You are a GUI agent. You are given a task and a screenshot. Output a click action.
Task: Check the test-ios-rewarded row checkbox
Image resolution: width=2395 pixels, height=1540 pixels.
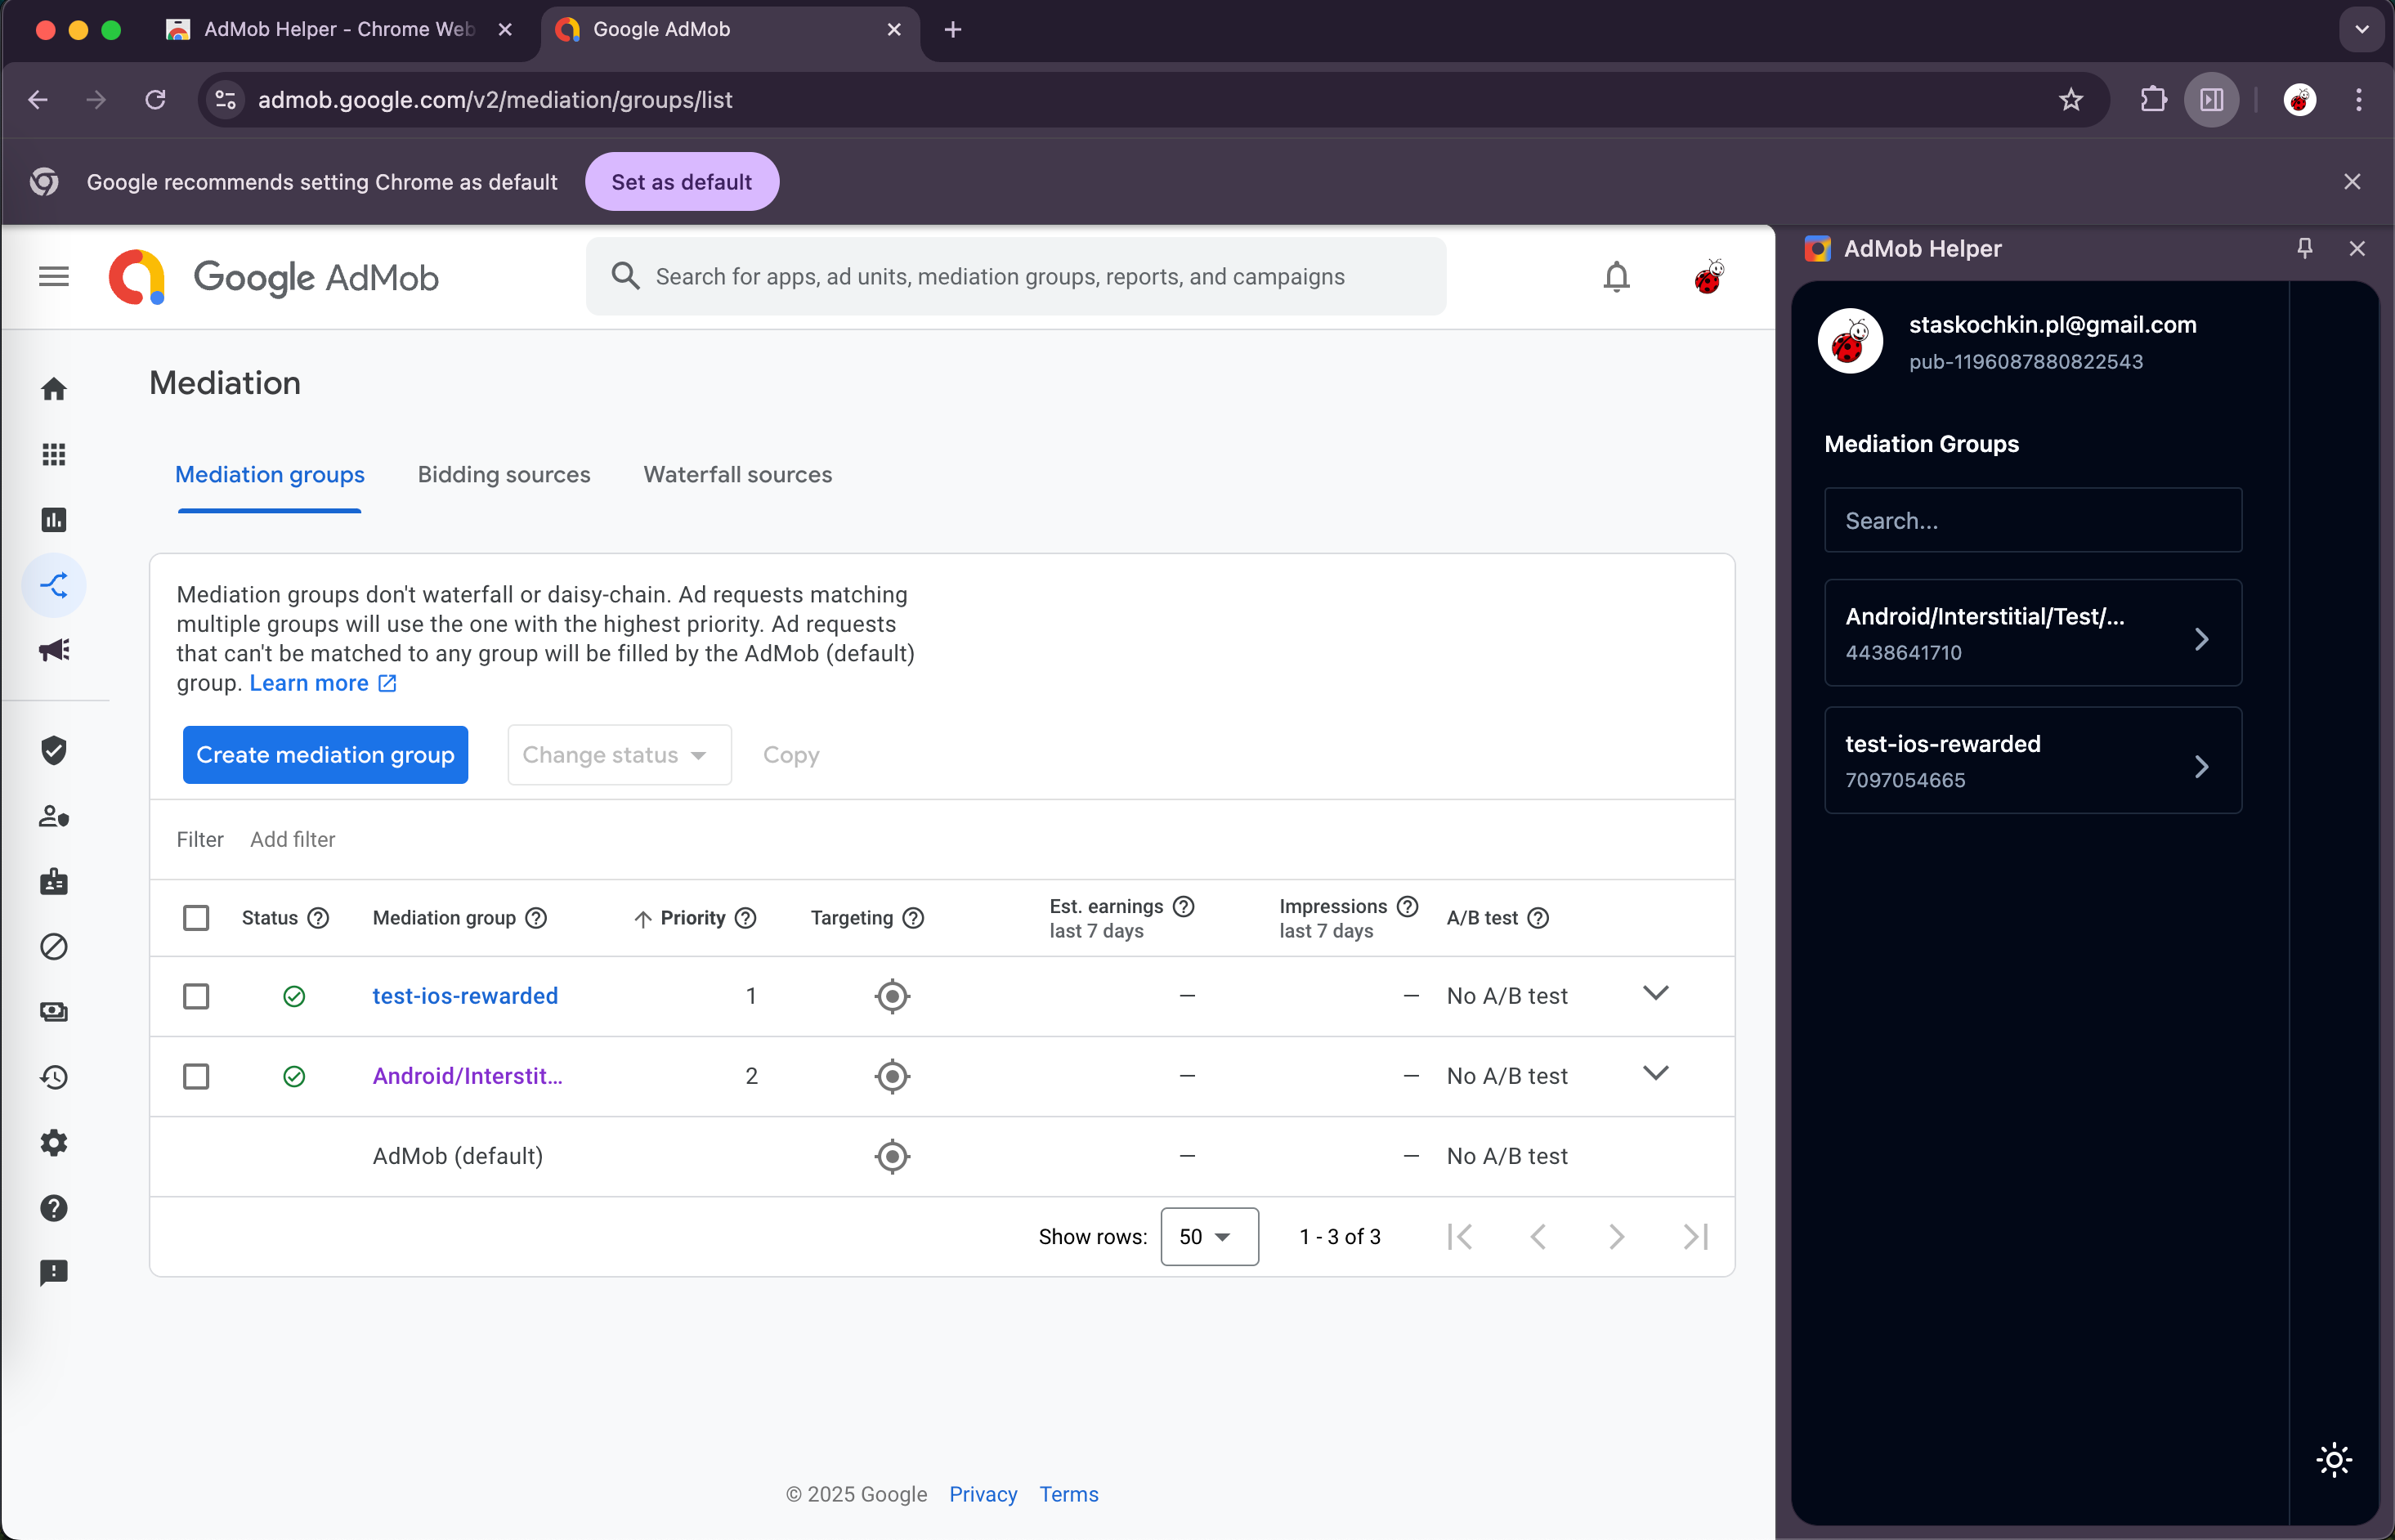click(x=196, y=996)
